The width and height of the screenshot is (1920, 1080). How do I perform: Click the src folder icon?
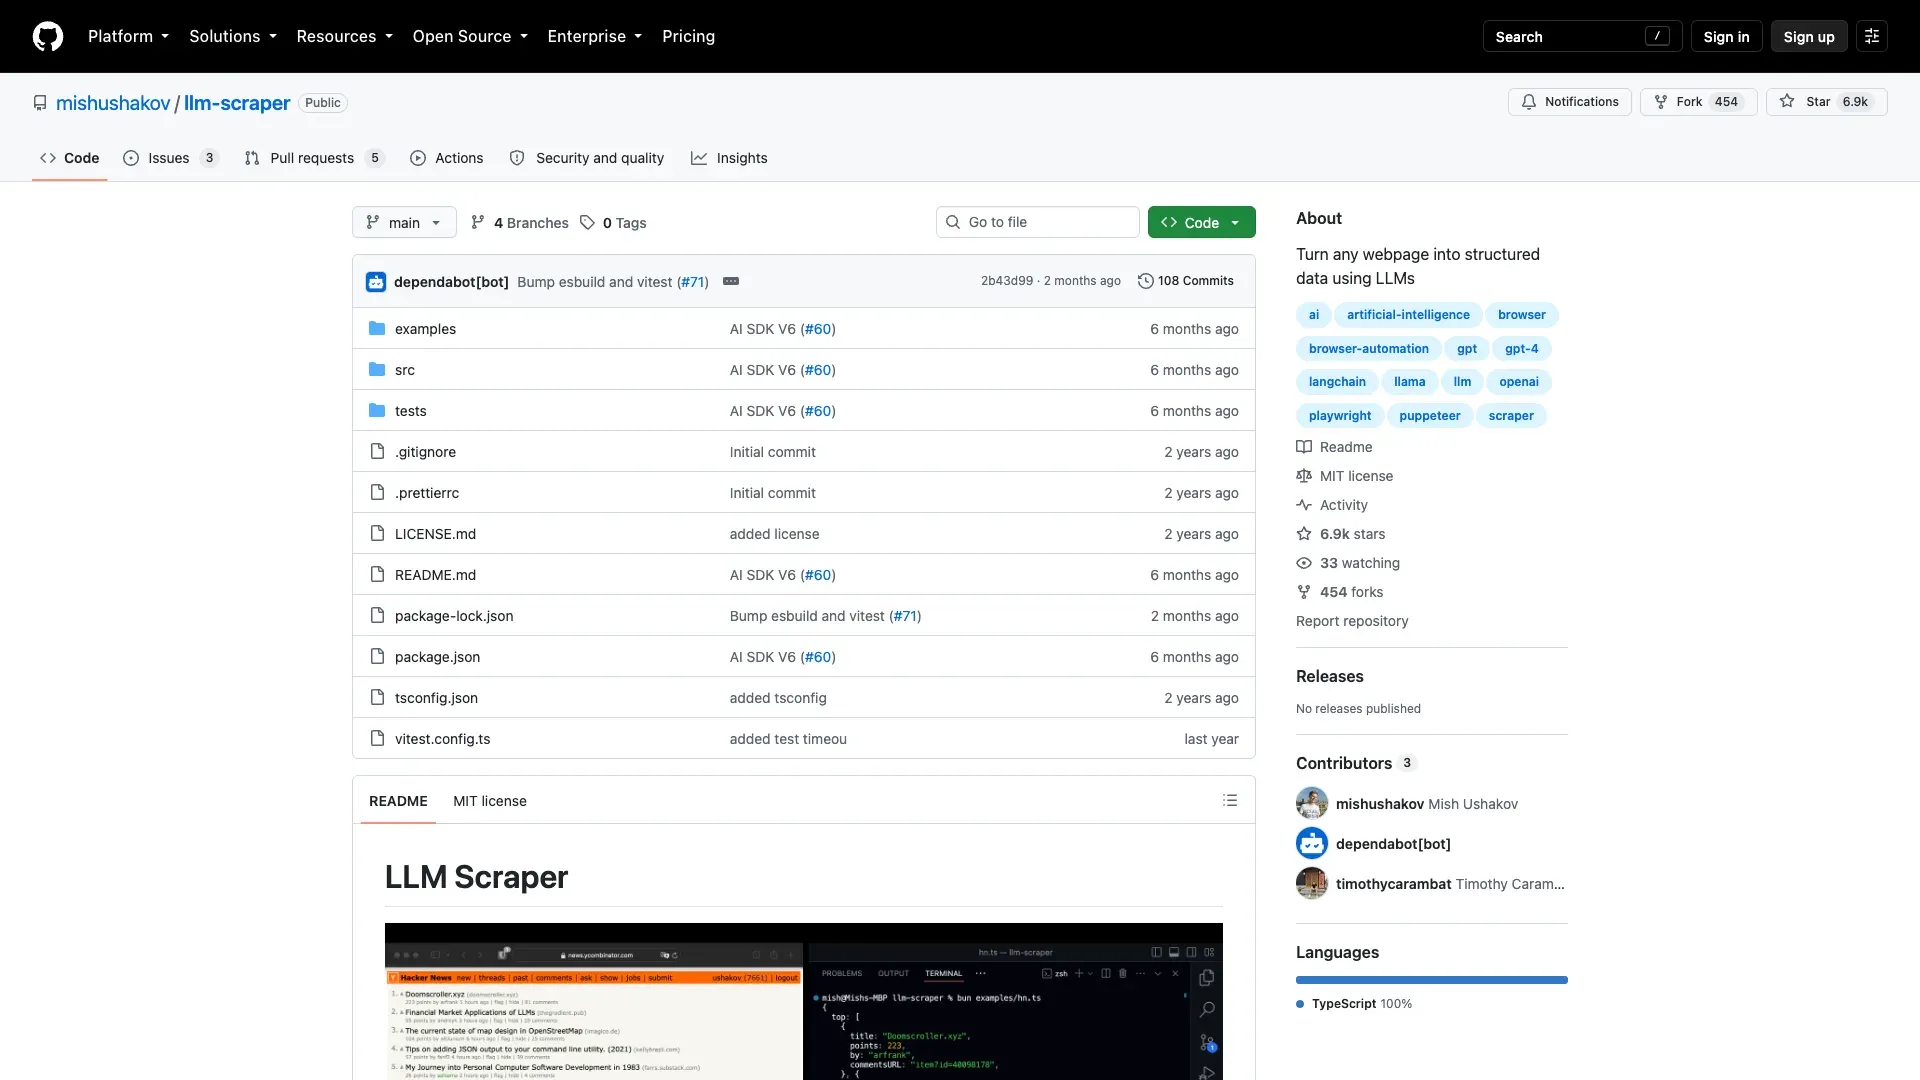tap(377, 370)
